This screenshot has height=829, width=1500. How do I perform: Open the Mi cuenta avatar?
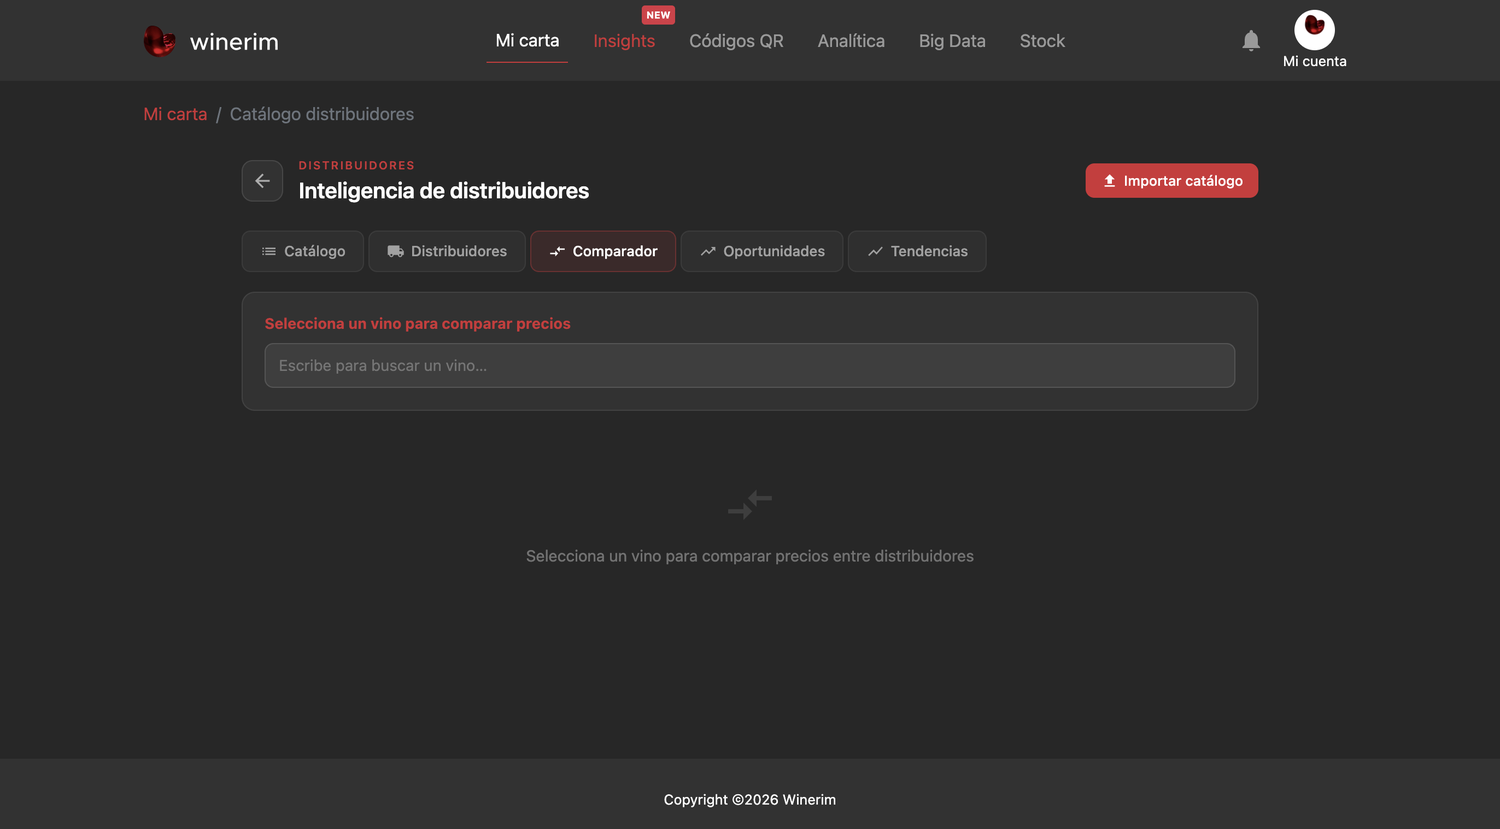1314,30
